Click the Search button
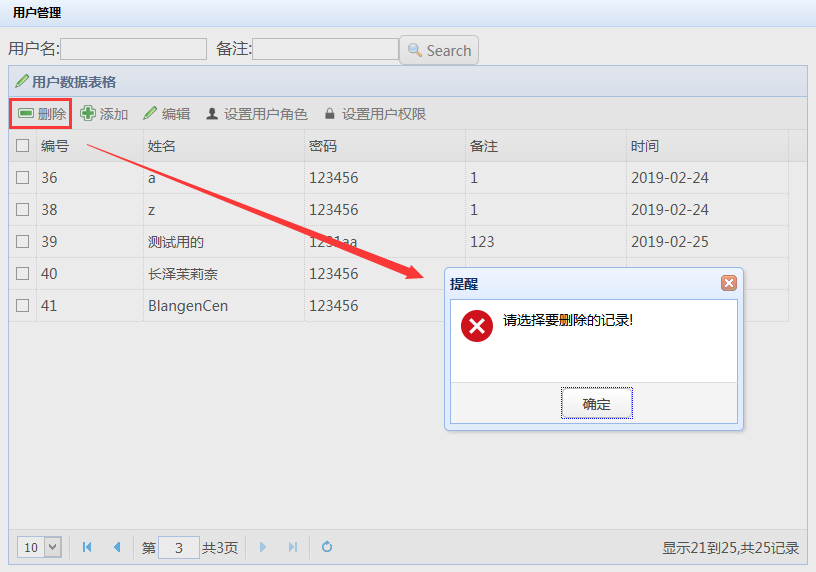Screen dimensions: 816x572 click(439, 50)
